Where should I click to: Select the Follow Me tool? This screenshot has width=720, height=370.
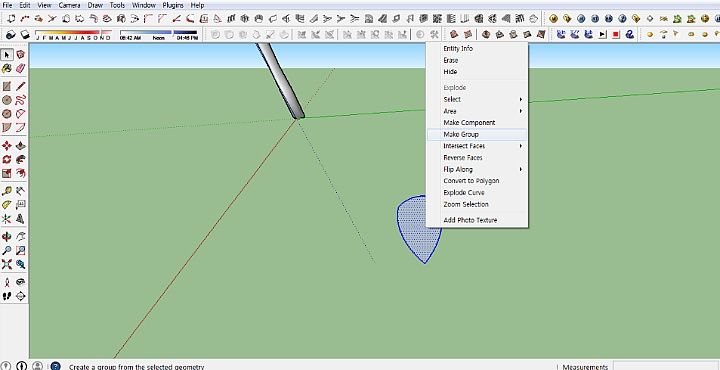20,159
